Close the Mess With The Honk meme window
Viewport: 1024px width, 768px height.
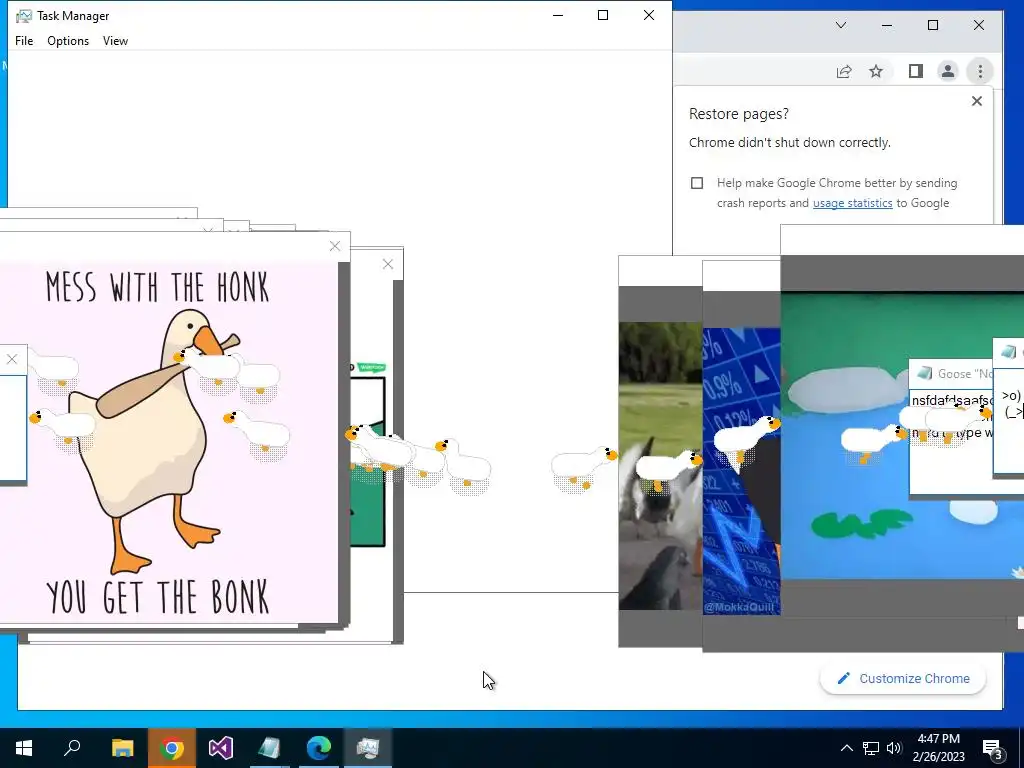click(335, 246)
